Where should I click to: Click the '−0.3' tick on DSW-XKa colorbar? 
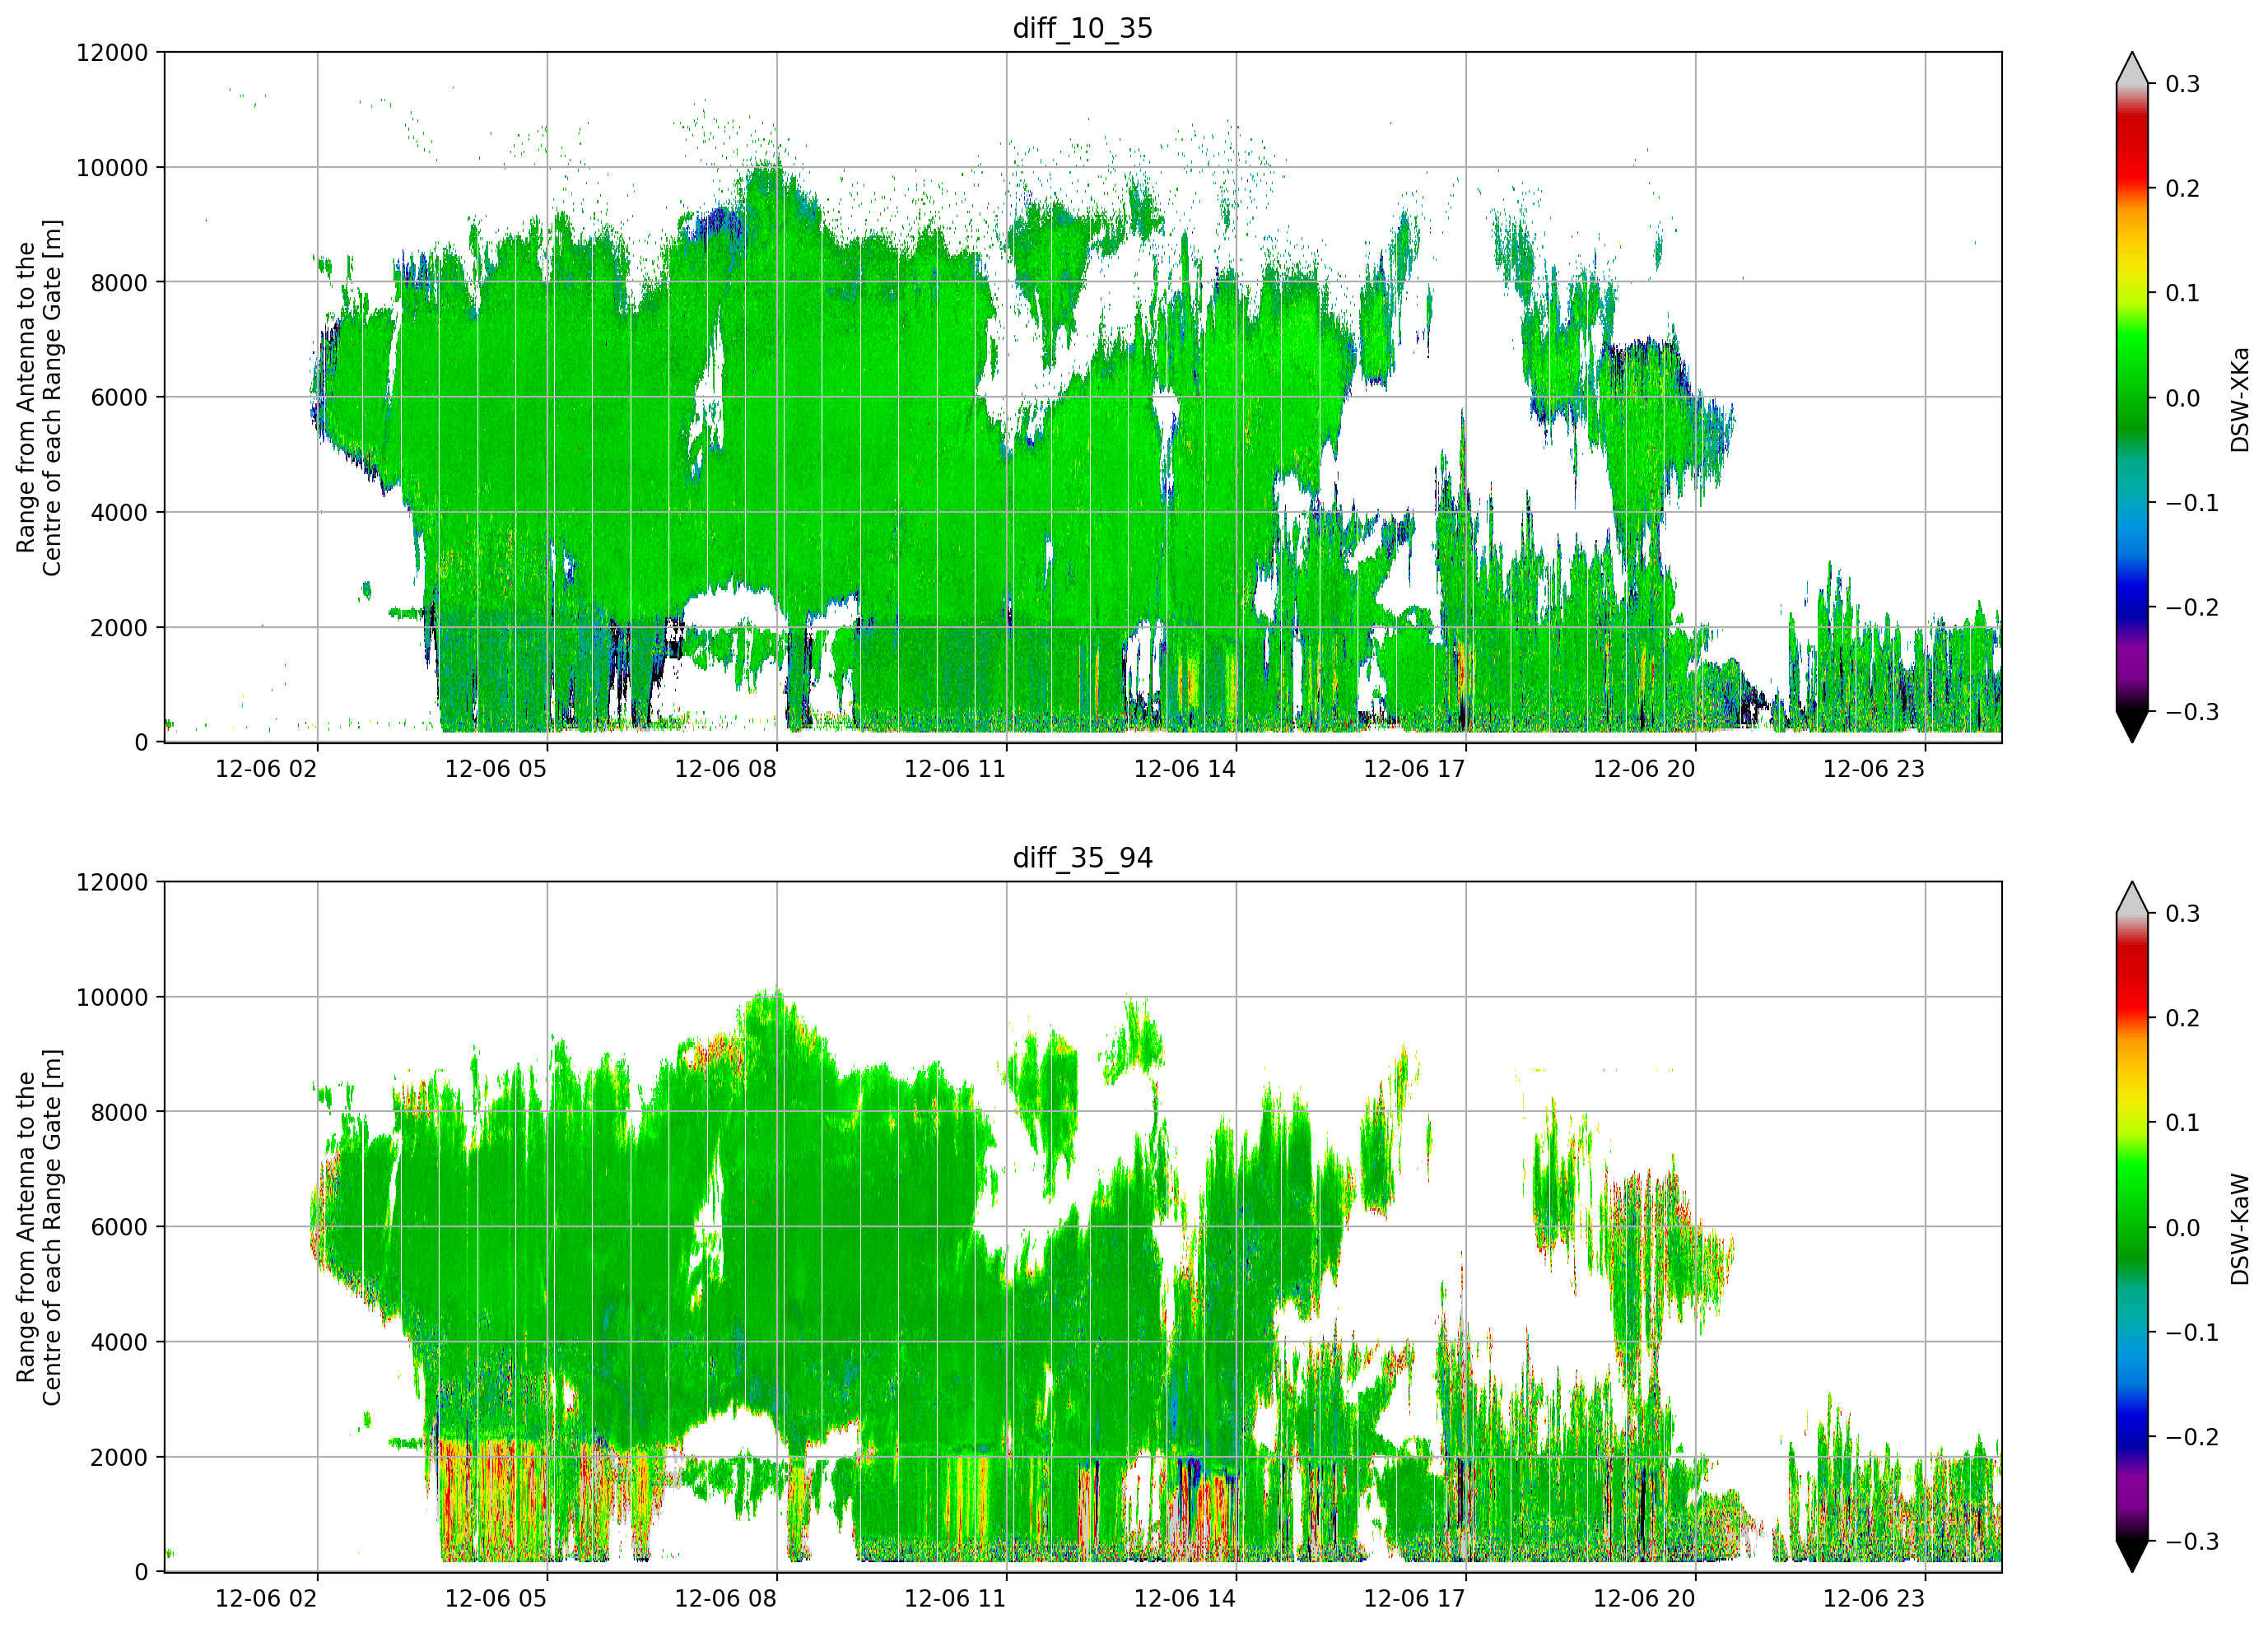point(2192,712)
